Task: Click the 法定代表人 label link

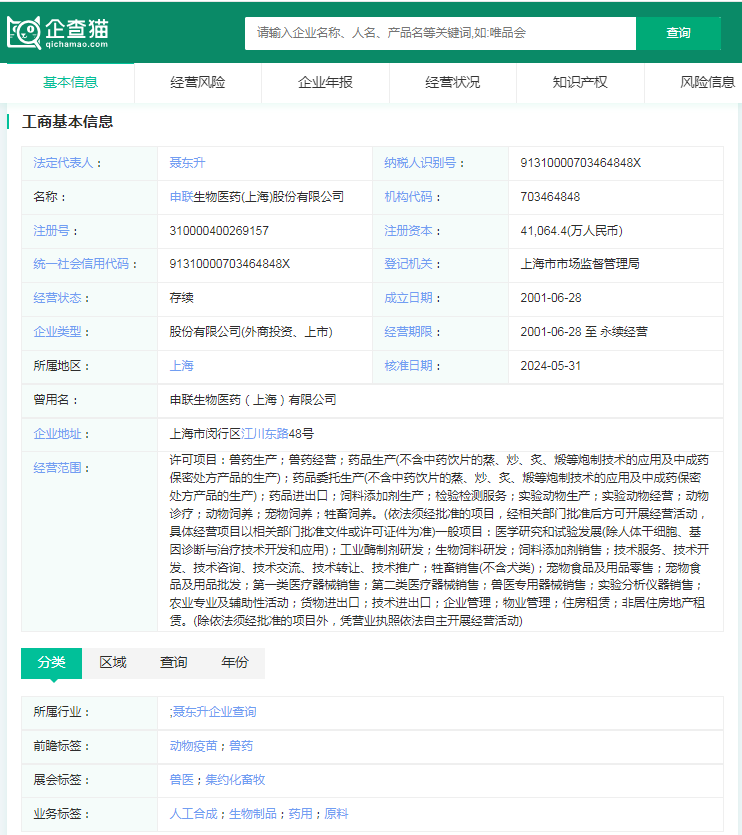Action: (x=63, y=163)
